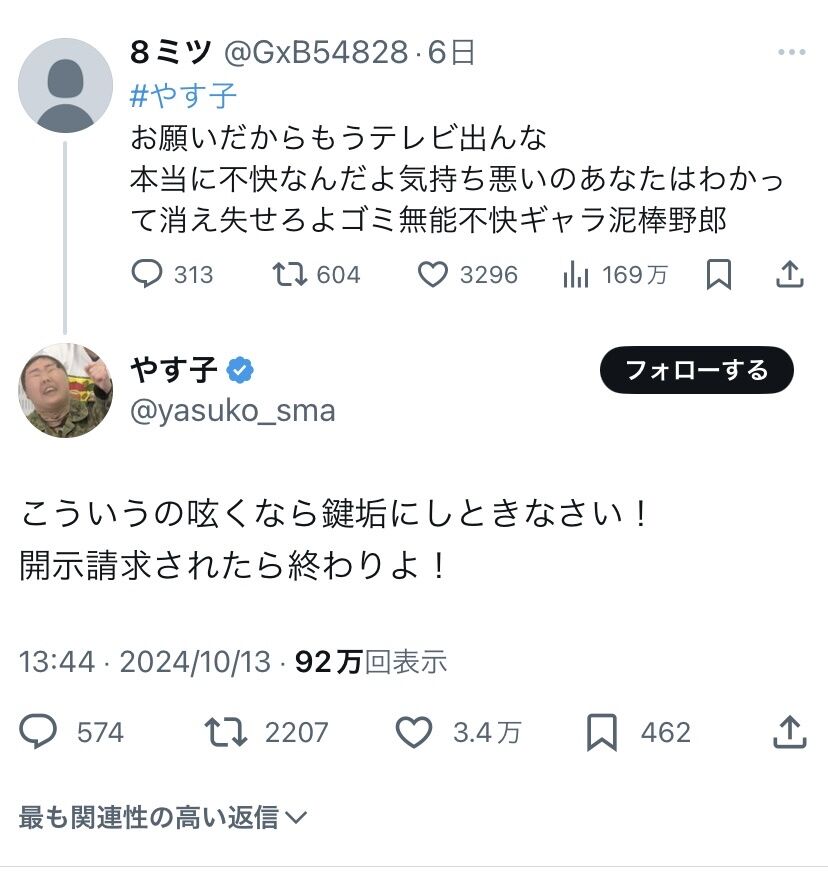
Task: Open the three-dot more menu on quoted post
Action: [x=789, y=52]
